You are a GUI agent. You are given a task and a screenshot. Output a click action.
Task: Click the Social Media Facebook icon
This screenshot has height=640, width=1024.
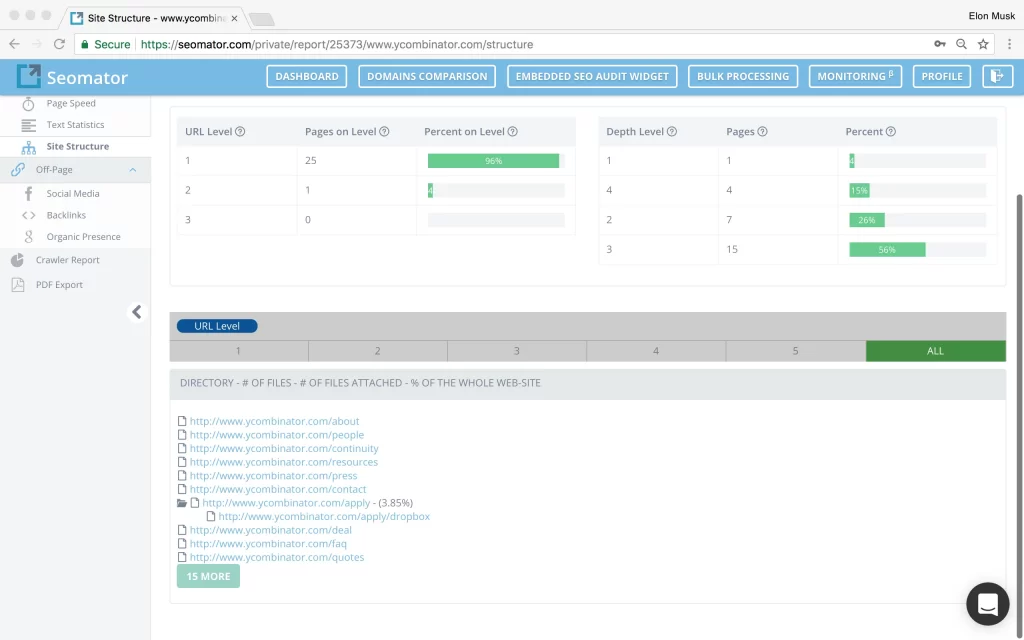click(x=28, y=193)
